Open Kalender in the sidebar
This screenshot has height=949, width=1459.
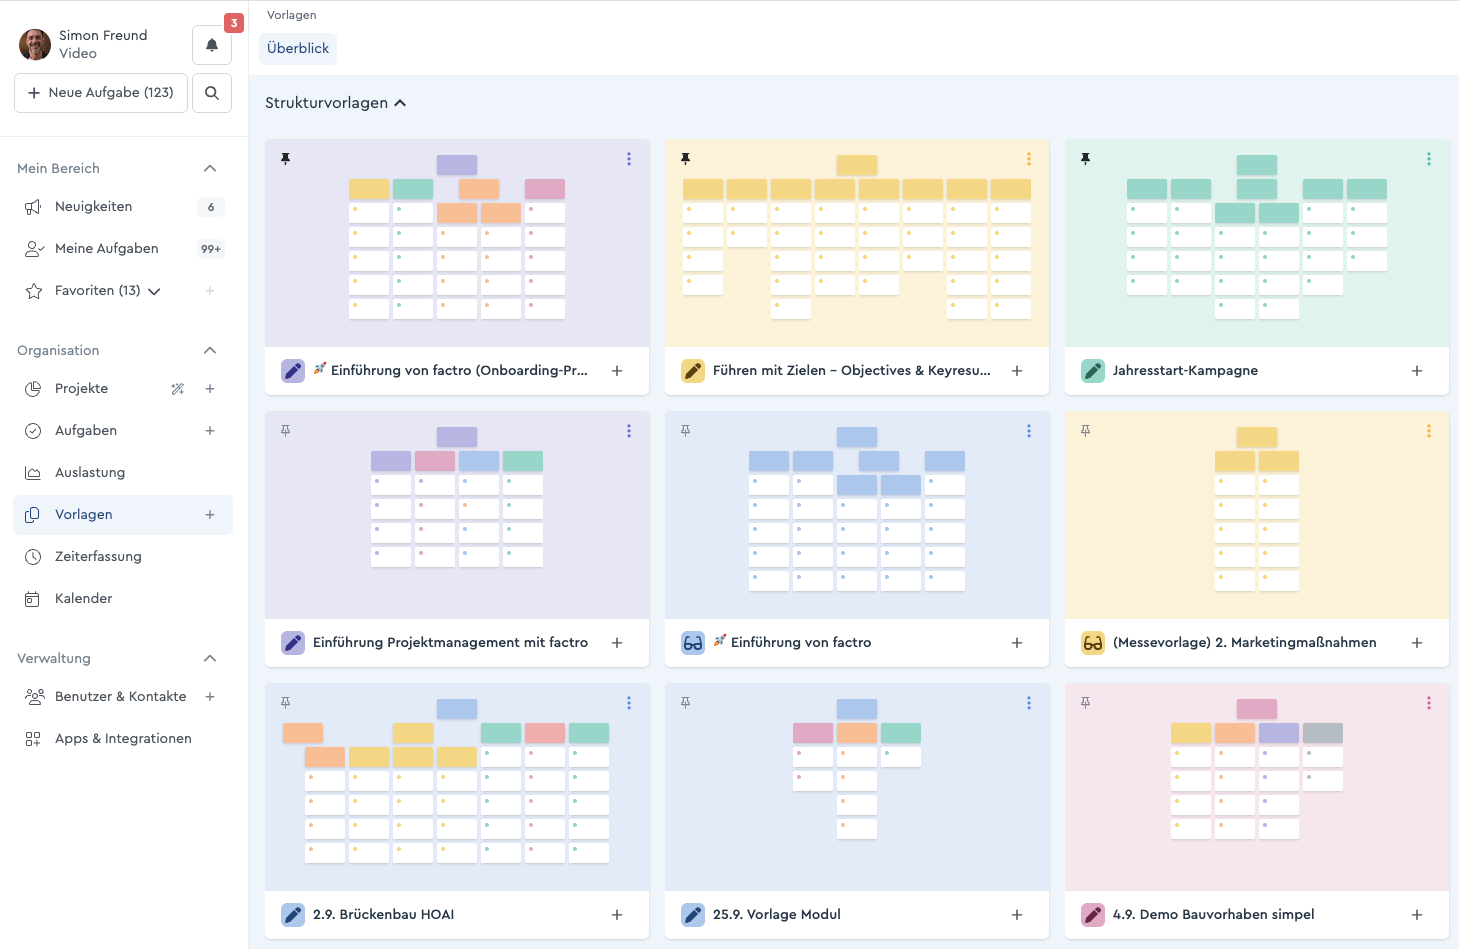(x=123, y=599)
